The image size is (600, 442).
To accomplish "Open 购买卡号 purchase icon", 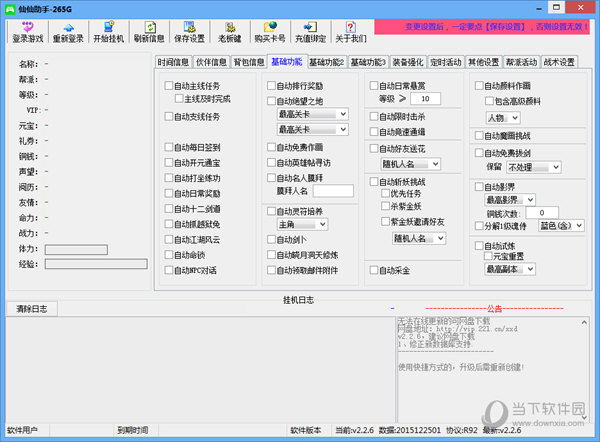I will pos(270,32).
